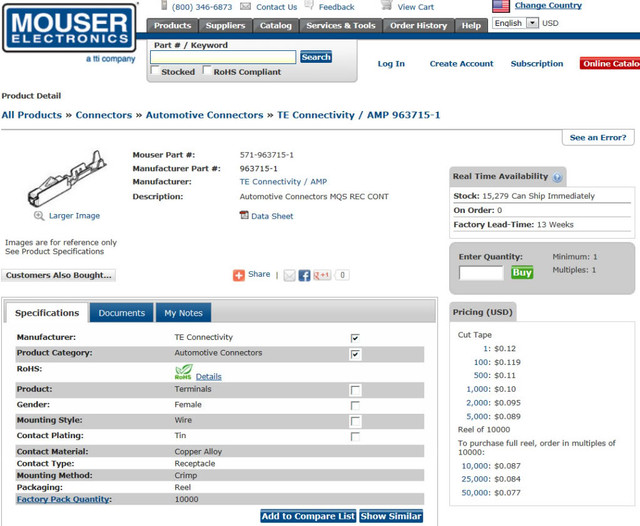
Task: Click the See an Error? button
Action: coord(598,138)
